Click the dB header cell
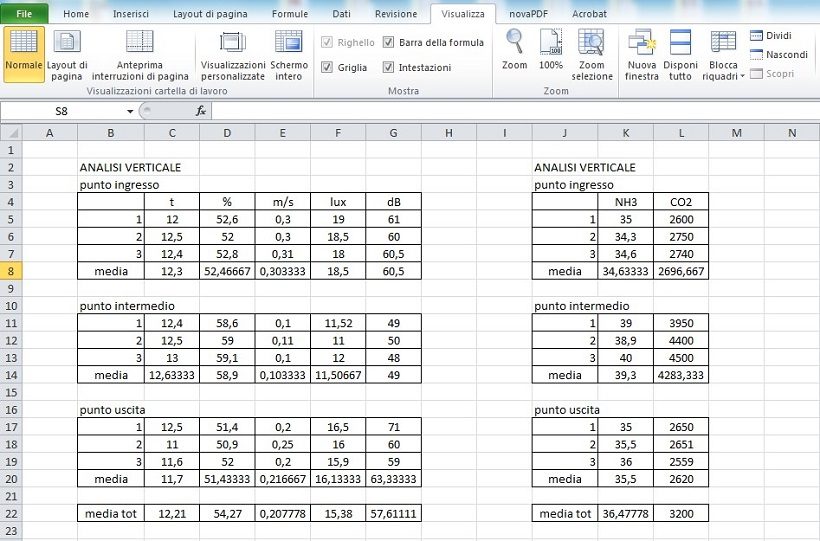 pos(393,202)
